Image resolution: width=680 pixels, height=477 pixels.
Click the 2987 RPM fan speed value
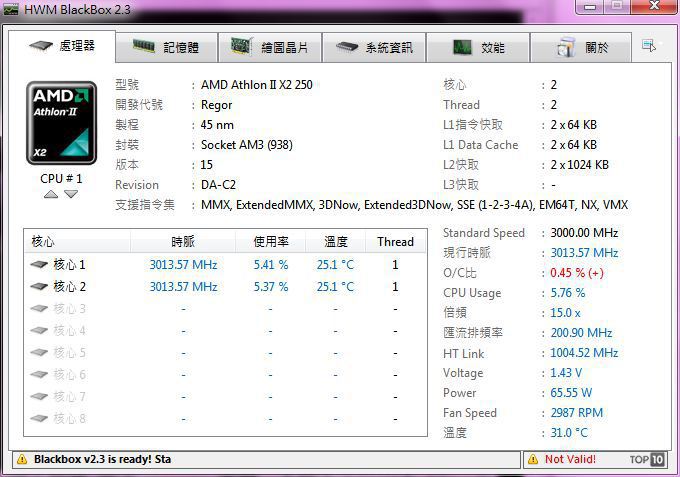(577, 412)
